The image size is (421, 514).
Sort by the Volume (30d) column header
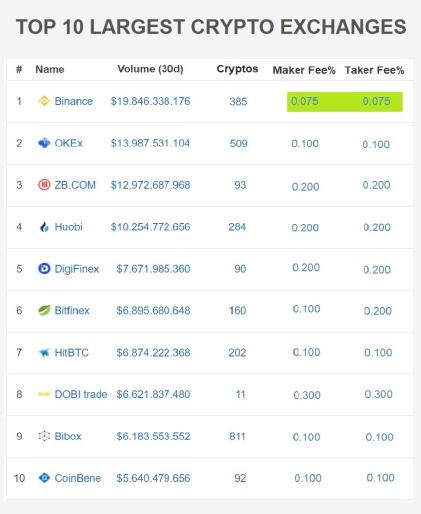tap(150, 69)
